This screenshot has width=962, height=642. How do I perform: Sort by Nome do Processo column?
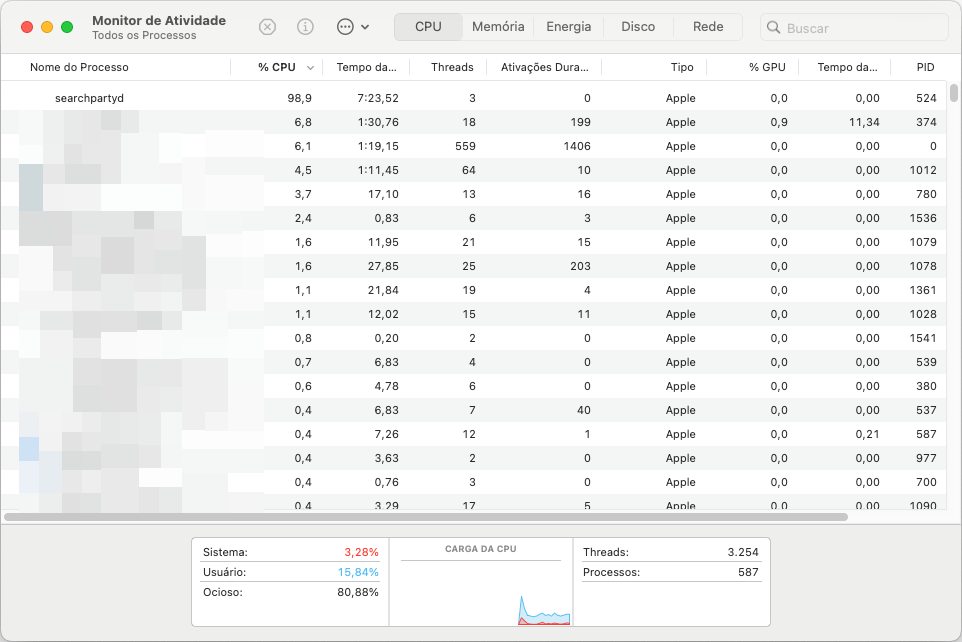(79, 67)
